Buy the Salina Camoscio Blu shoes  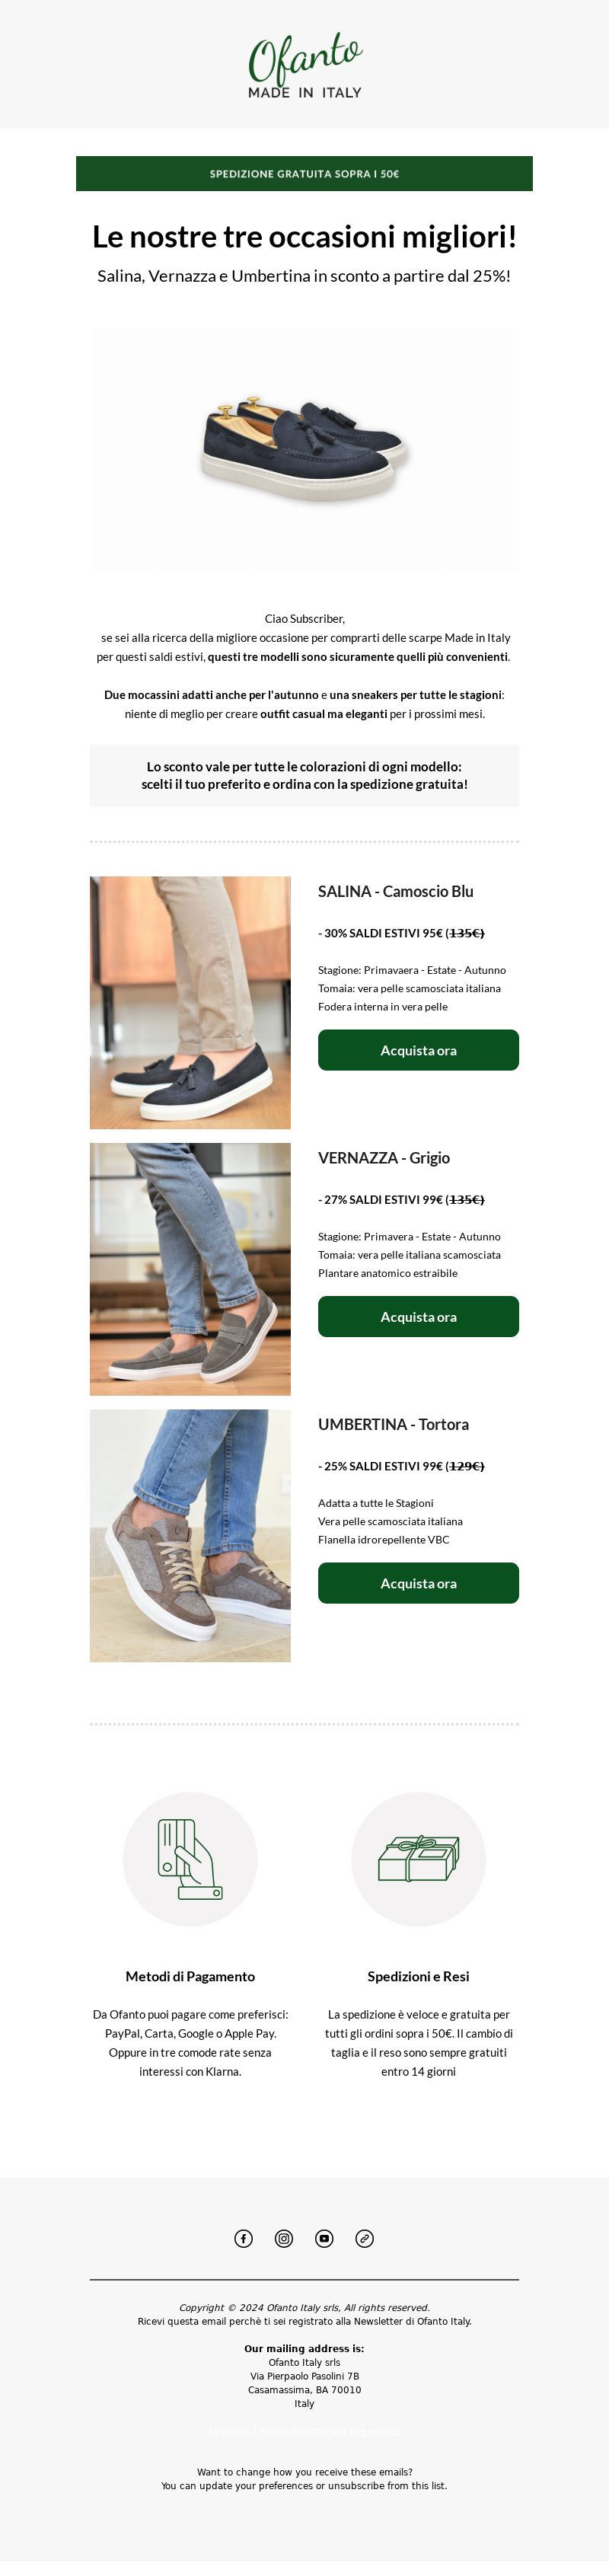[x=418, y=1050]
